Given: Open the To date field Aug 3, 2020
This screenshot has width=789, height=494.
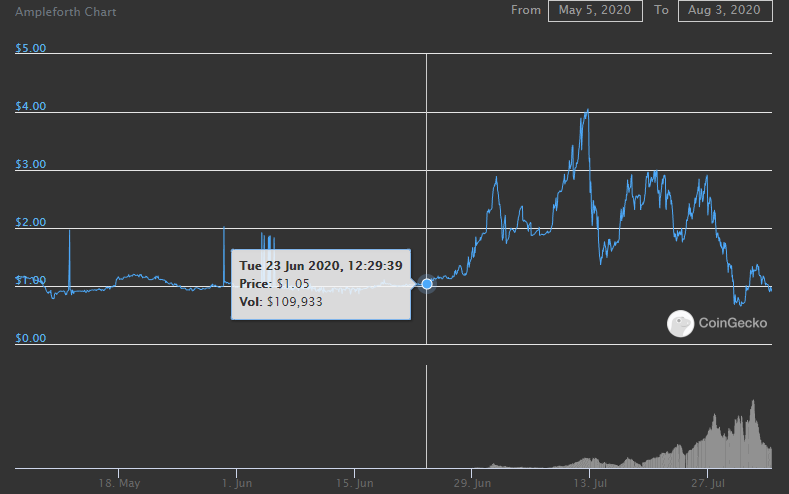Looking at the screenshot, I should pos(725,11).
